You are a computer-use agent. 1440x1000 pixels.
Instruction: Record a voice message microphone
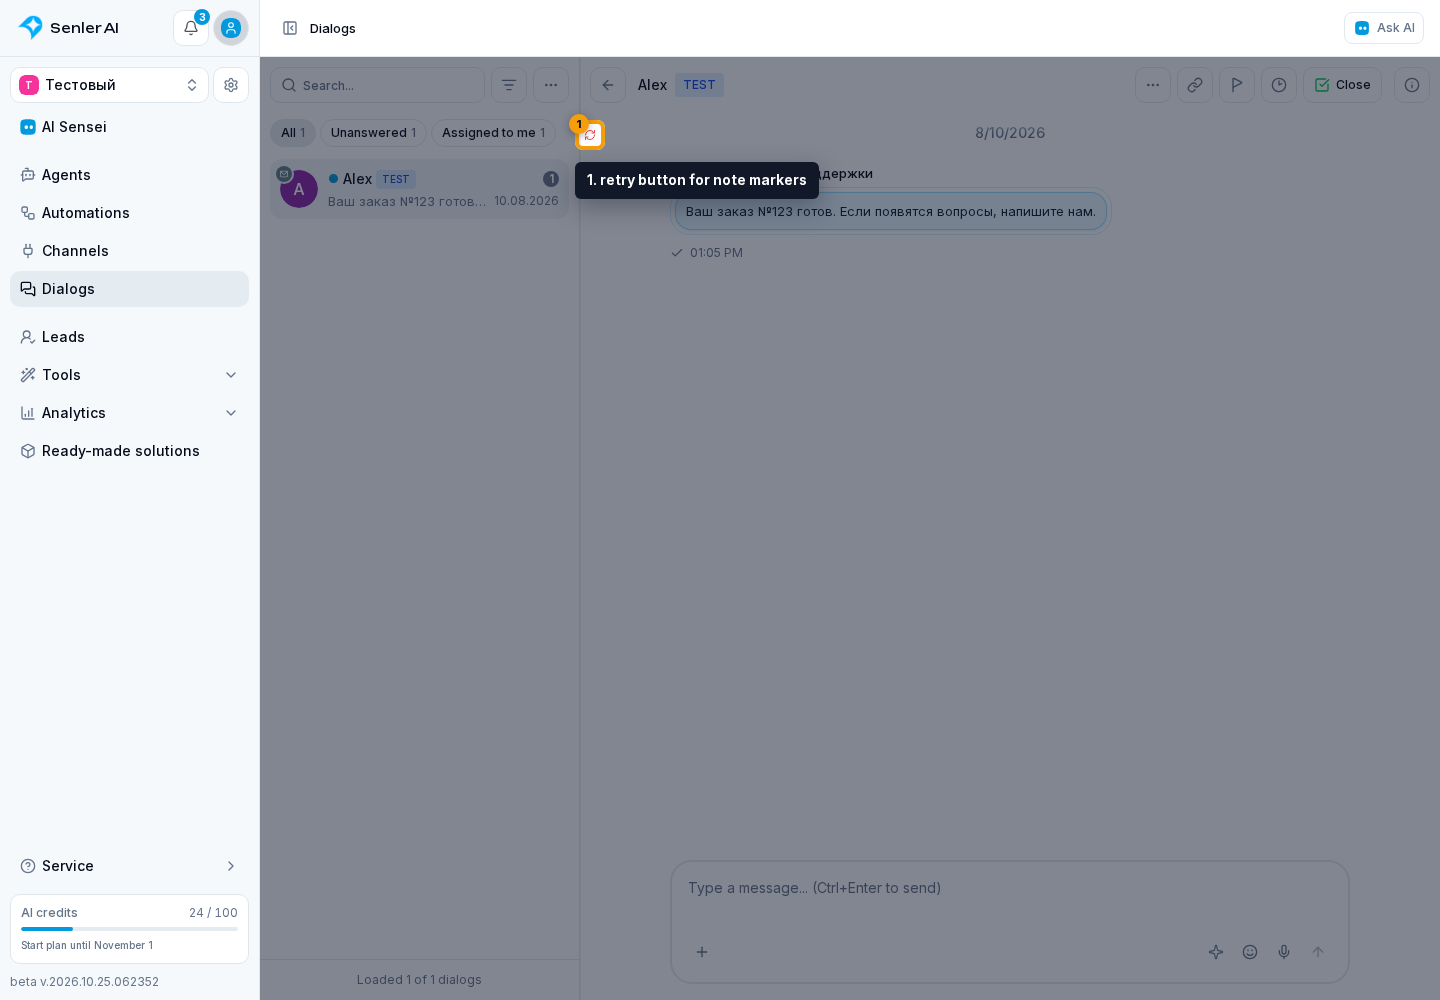tap(1284, 952)
